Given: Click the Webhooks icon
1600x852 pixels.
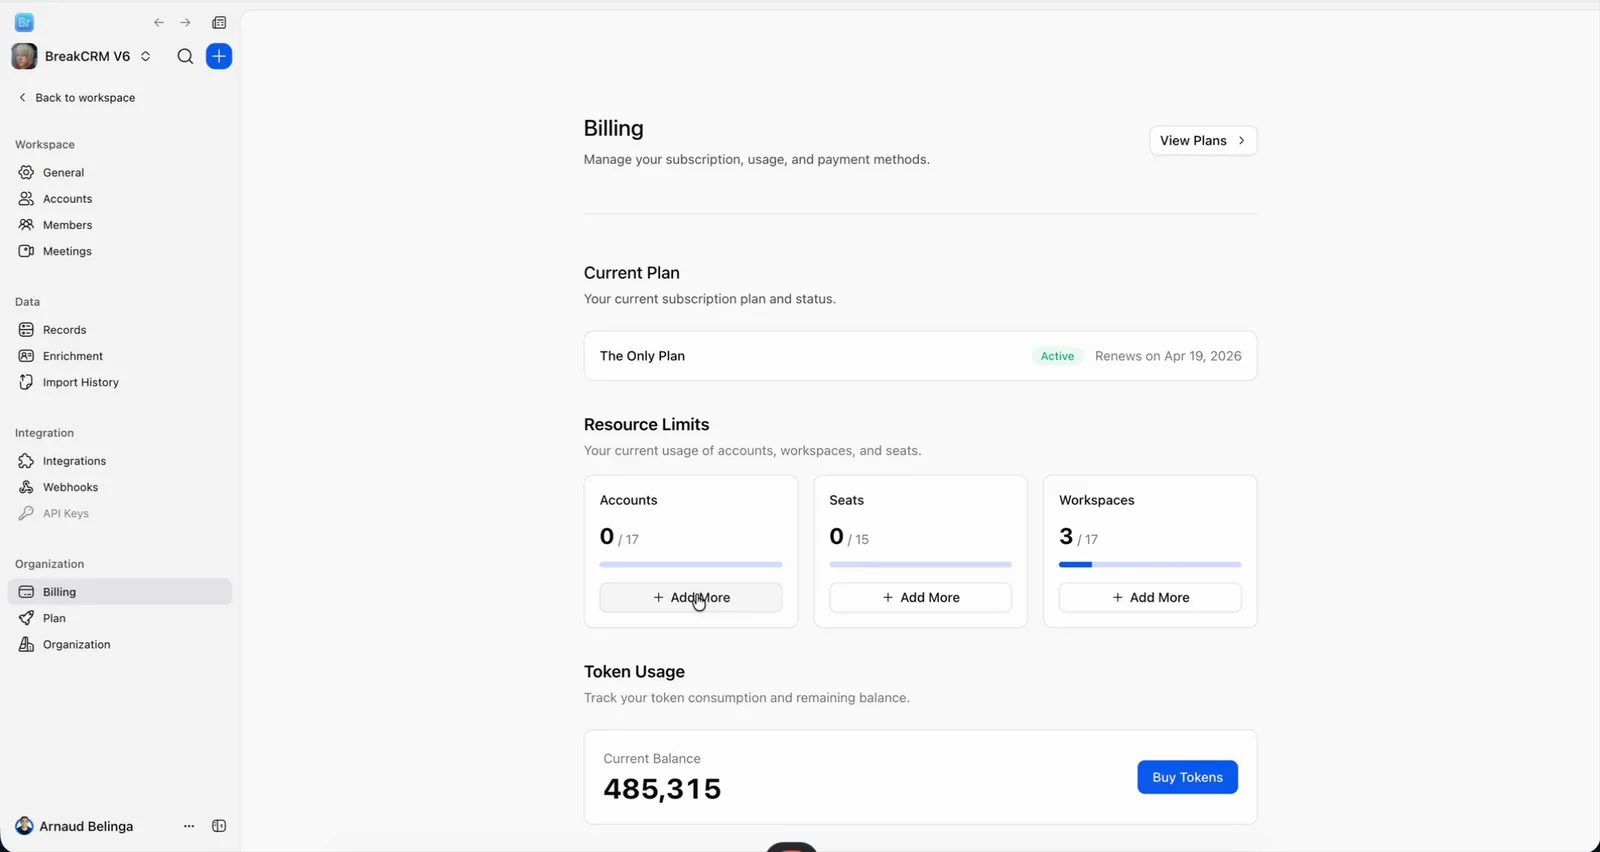Looking at the screenshot, I should (26, 487).
